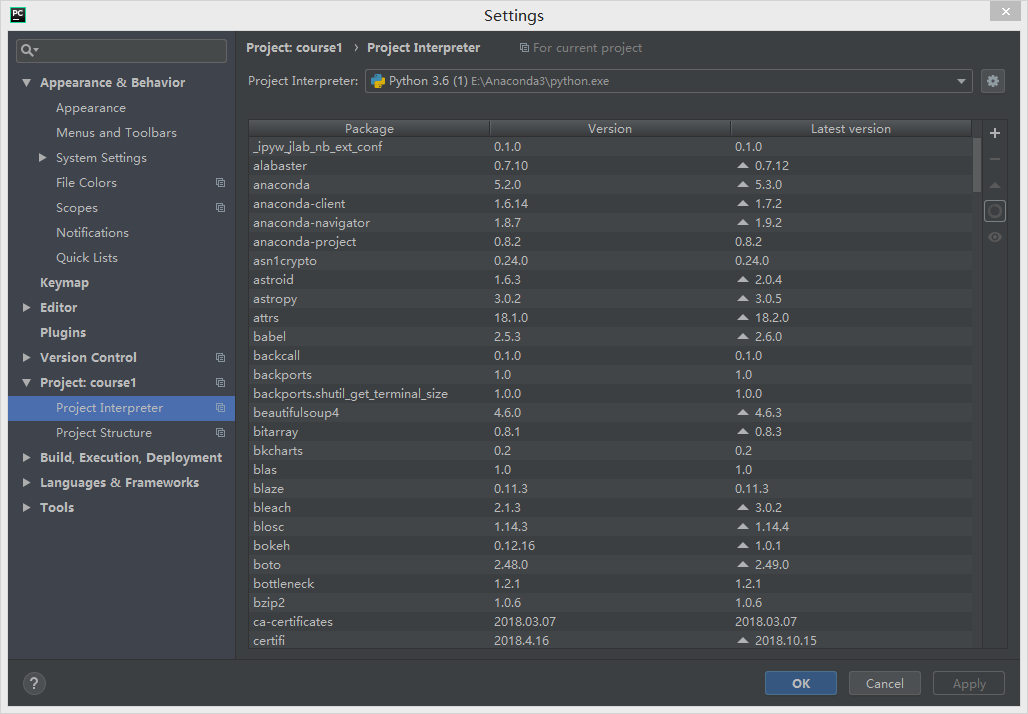Expand the Tools section

[x=27, y=507]
